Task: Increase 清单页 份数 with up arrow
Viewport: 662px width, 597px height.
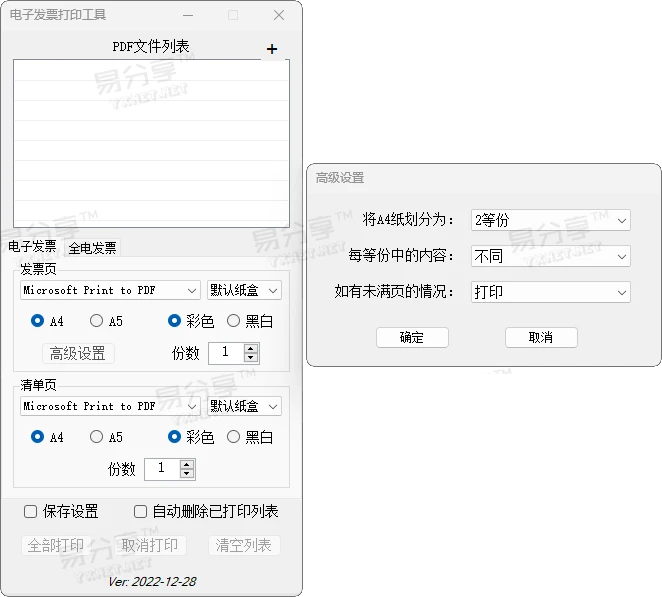Action: coord(187,465)
